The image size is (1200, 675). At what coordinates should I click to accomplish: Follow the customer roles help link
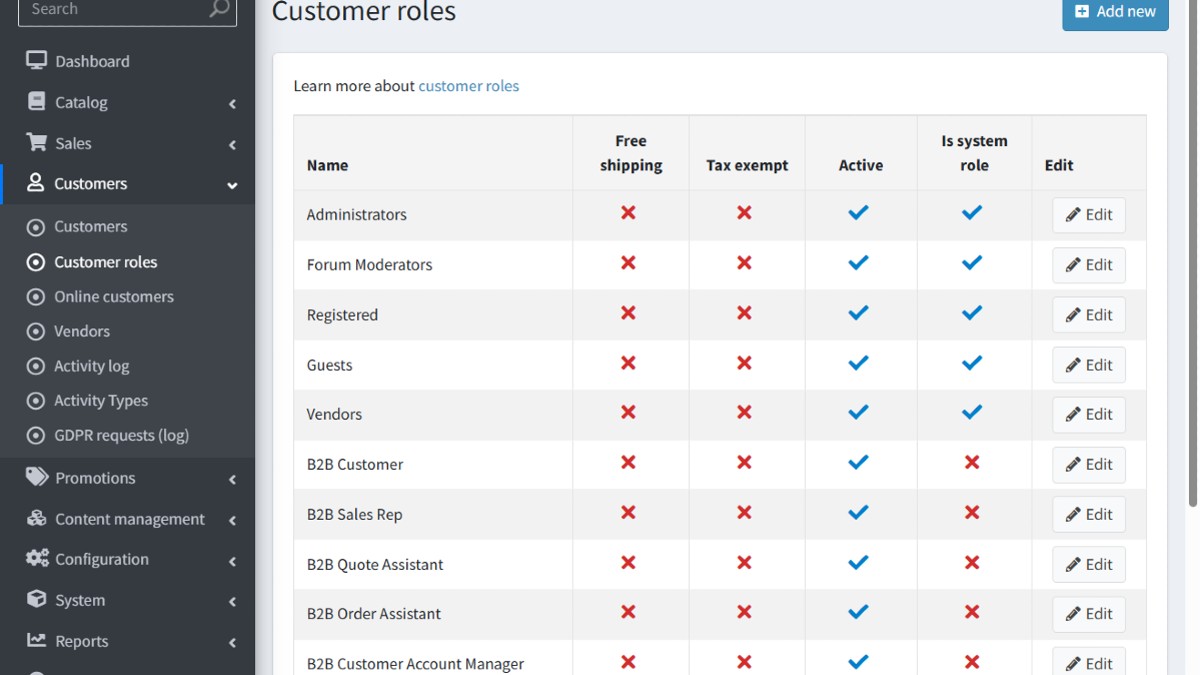pos(468,86)
